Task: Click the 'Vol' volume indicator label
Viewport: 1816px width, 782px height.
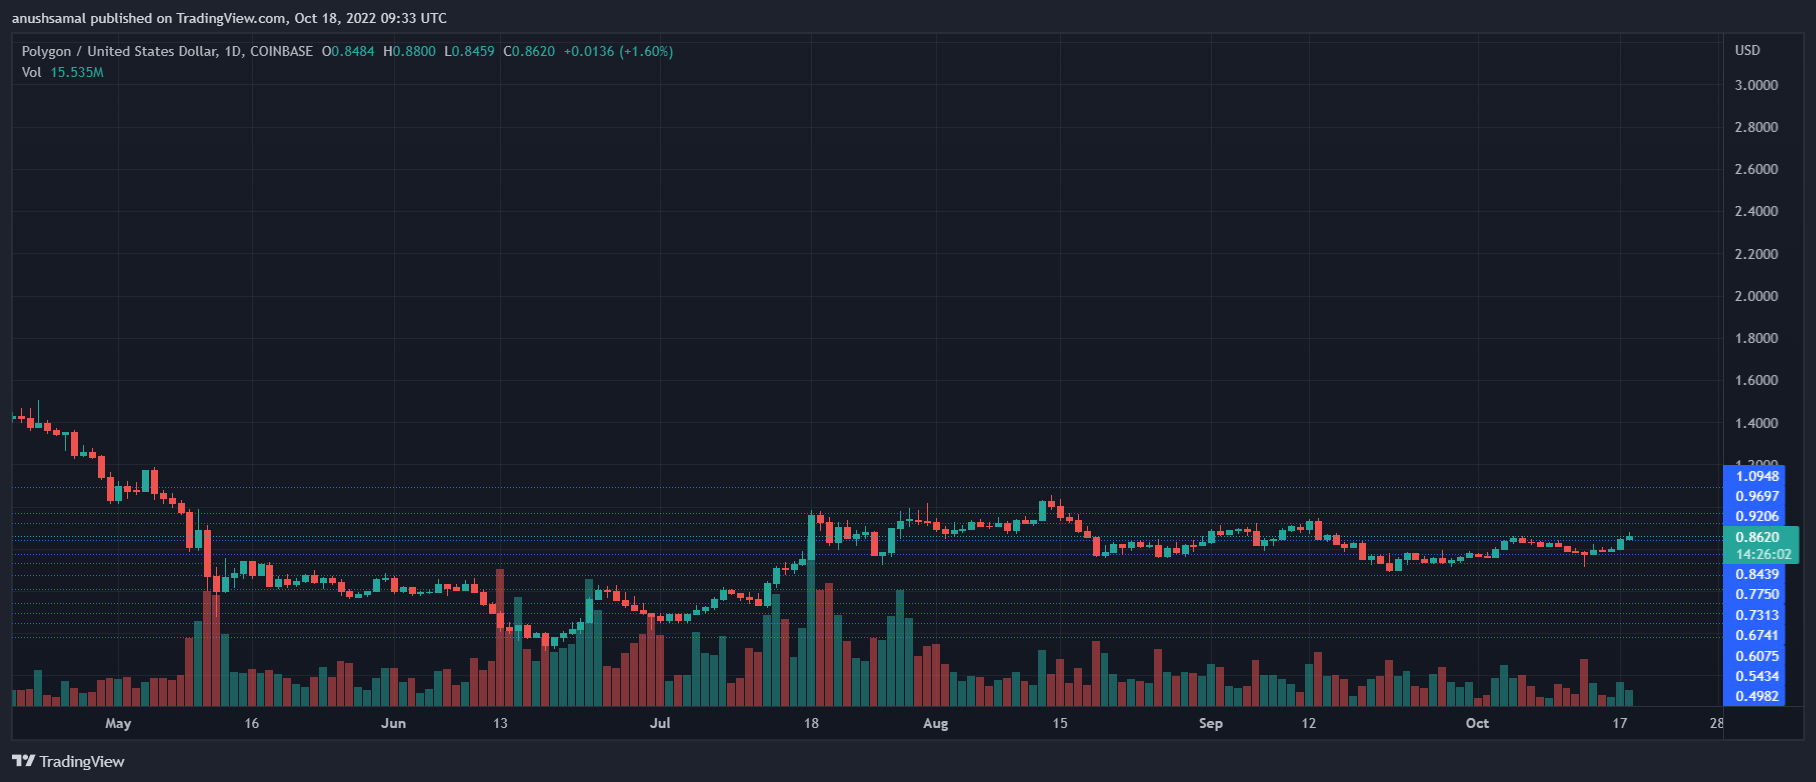Action: pyautogui.click(x=32, y=72)
